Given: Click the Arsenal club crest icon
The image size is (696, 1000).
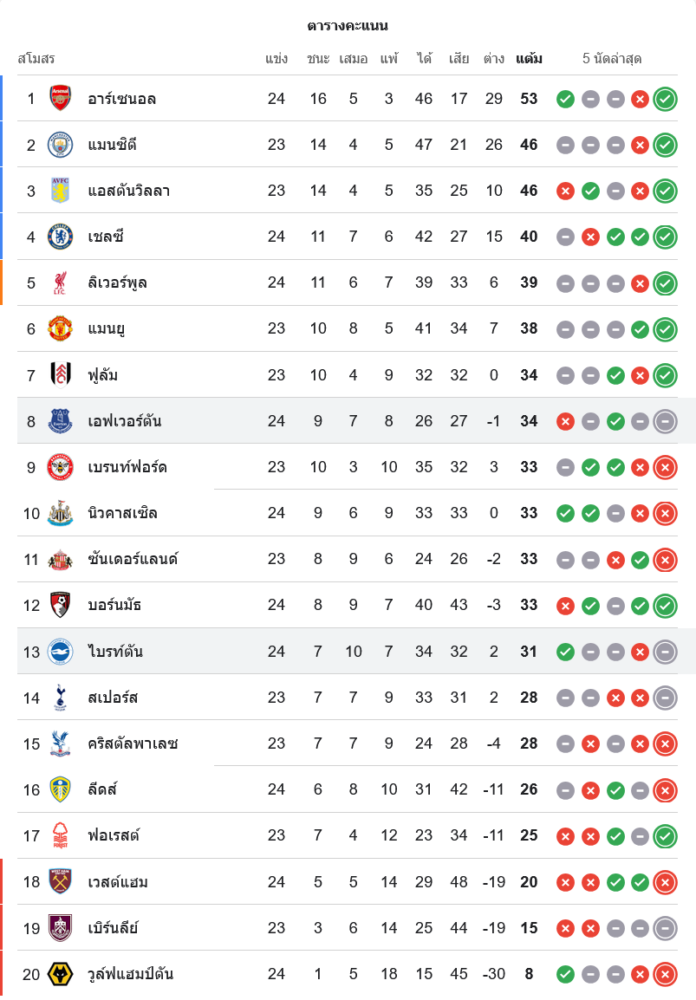Looking at the screenshot, I should (x=61, y=98).
